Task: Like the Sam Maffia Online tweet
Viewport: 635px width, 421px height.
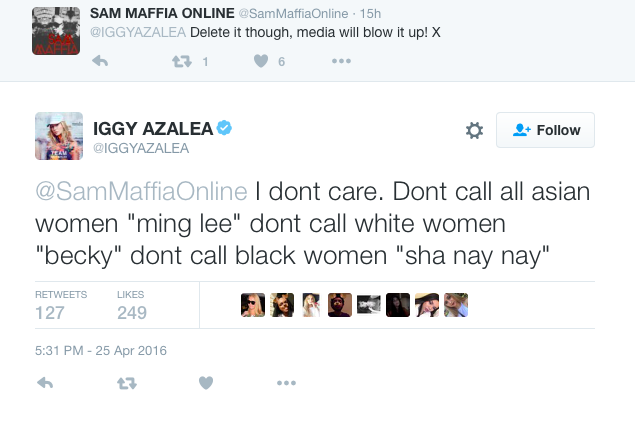Action: (260, 61)
